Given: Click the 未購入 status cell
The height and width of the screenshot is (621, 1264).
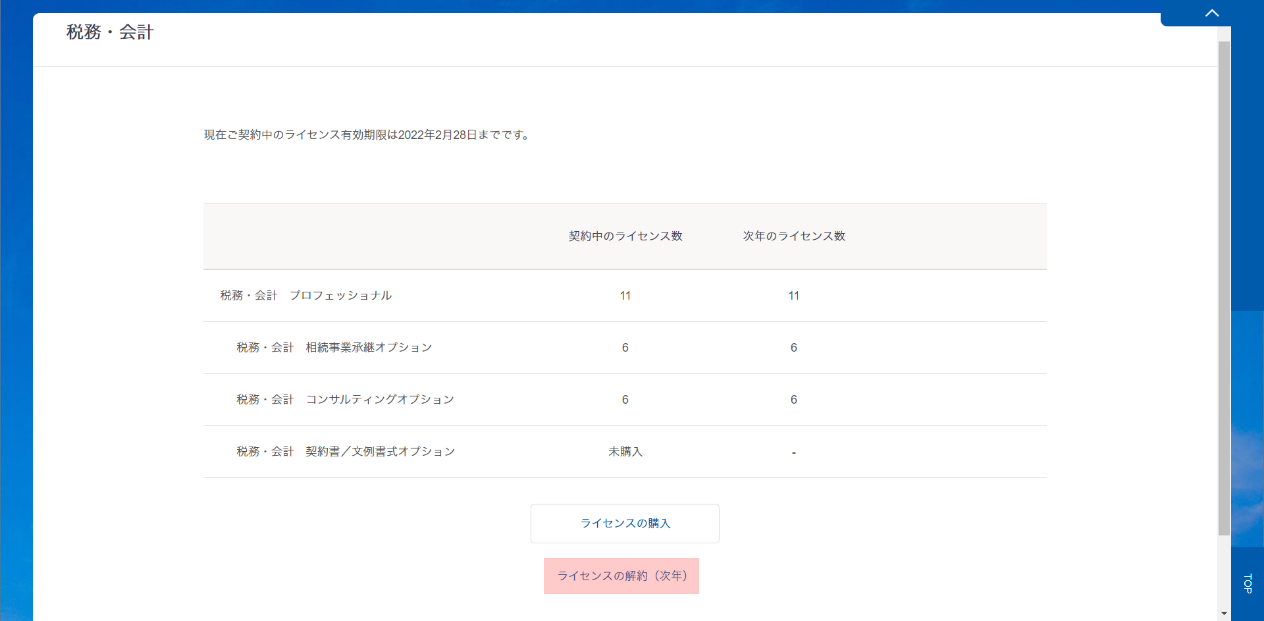Looking at the screenshot, I should (625, 452).
